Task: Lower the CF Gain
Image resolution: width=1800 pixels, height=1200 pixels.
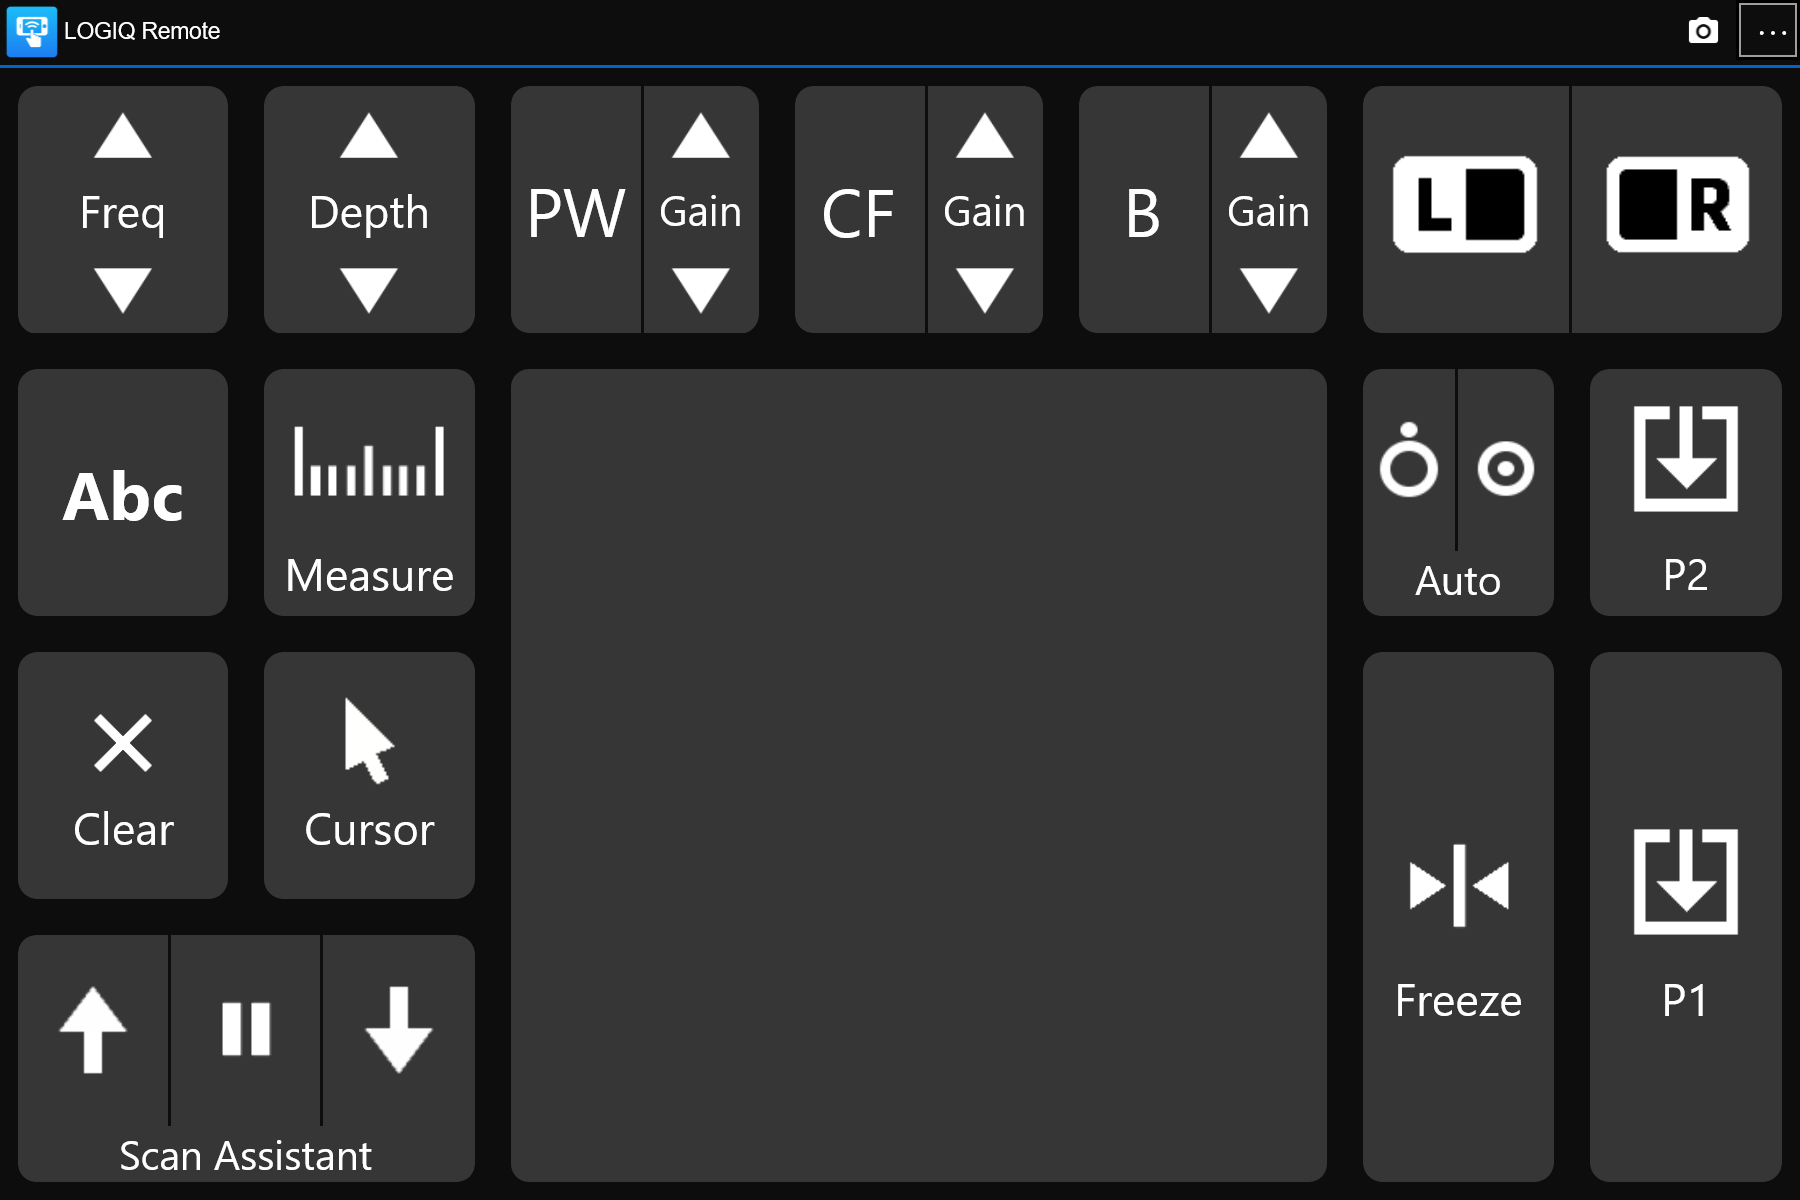Action: click(984, 290)
